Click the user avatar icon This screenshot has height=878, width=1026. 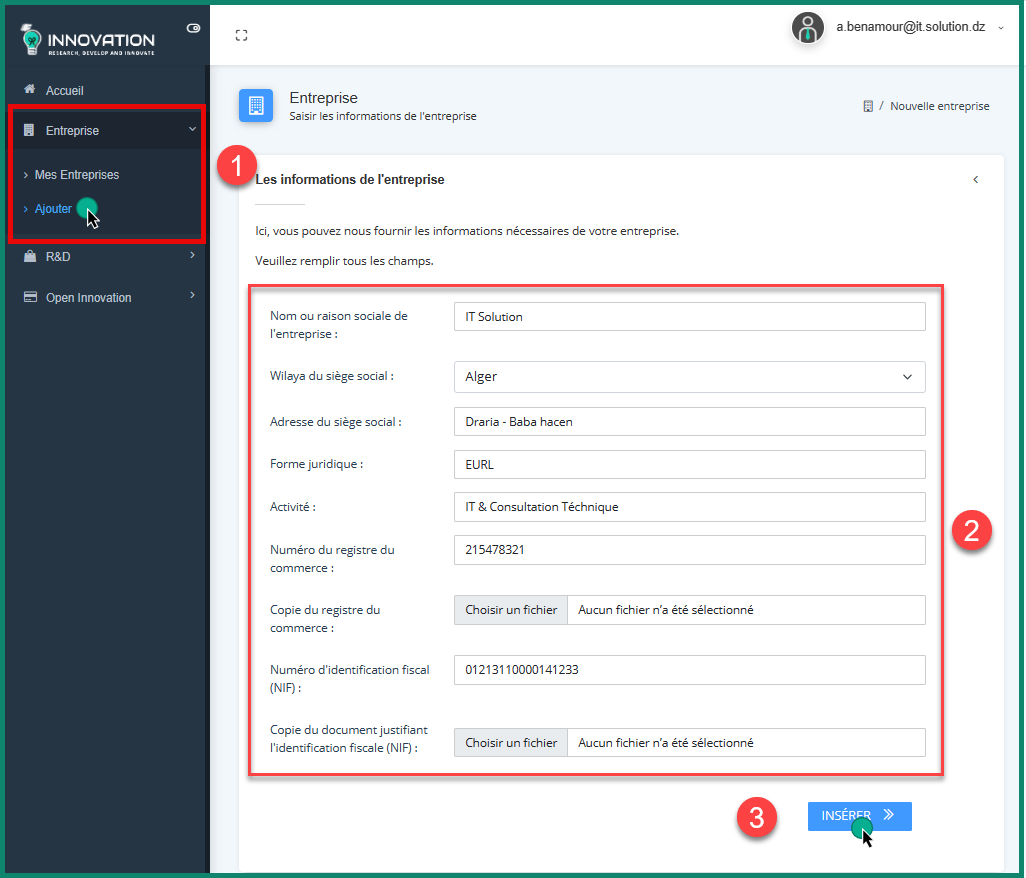(x=807, y=28)
